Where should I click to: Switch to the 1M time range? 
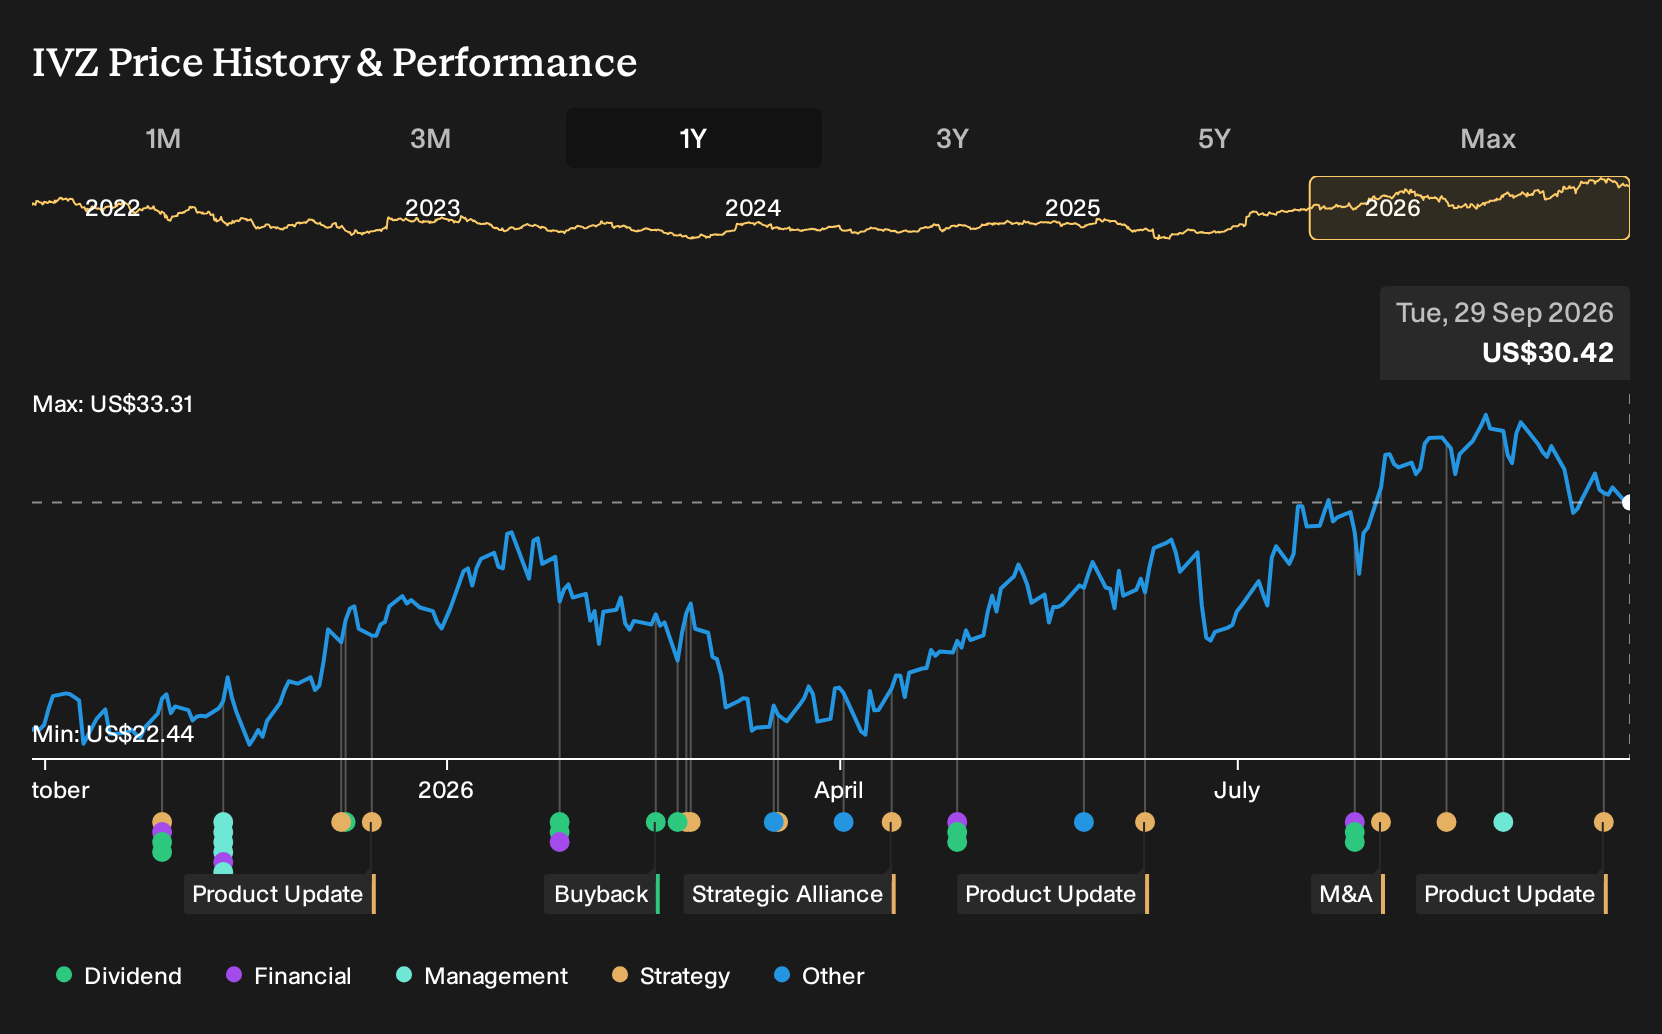click(x=163, y=138)
